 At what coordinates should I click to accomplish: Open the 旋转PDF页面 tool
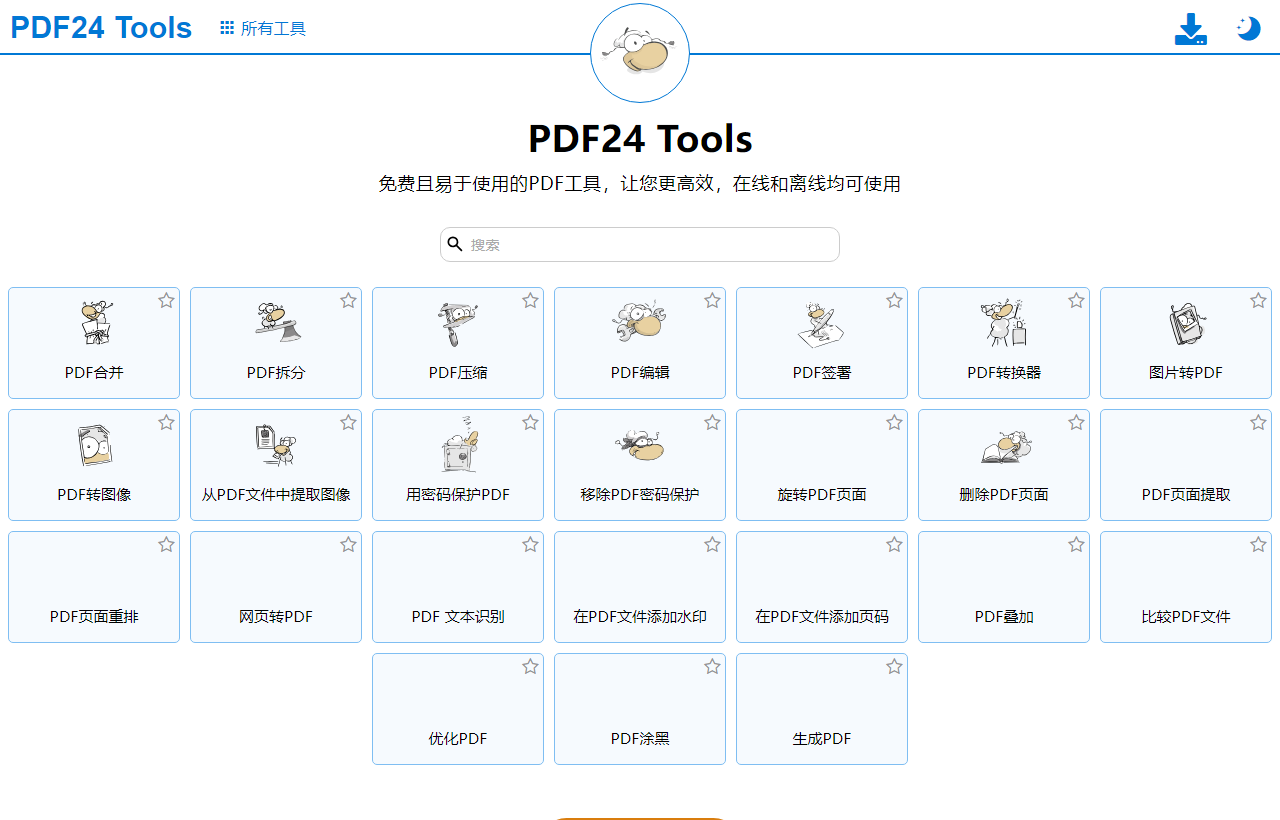coord(822,465)
